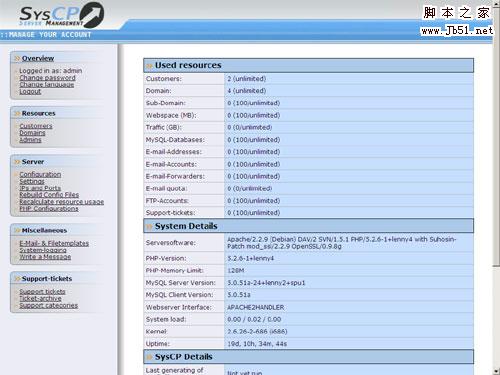Viewport: 500px width, 375px height.
Task: Open the E-Mail- & Filetemplates link
Action: 54,243
